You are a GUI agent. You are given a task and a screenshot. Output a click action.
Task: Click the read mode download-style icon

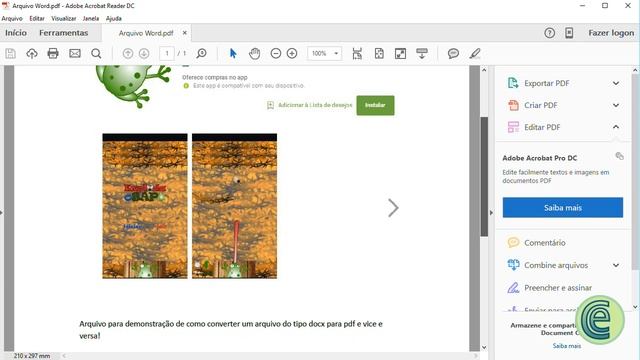pos(422,53)
